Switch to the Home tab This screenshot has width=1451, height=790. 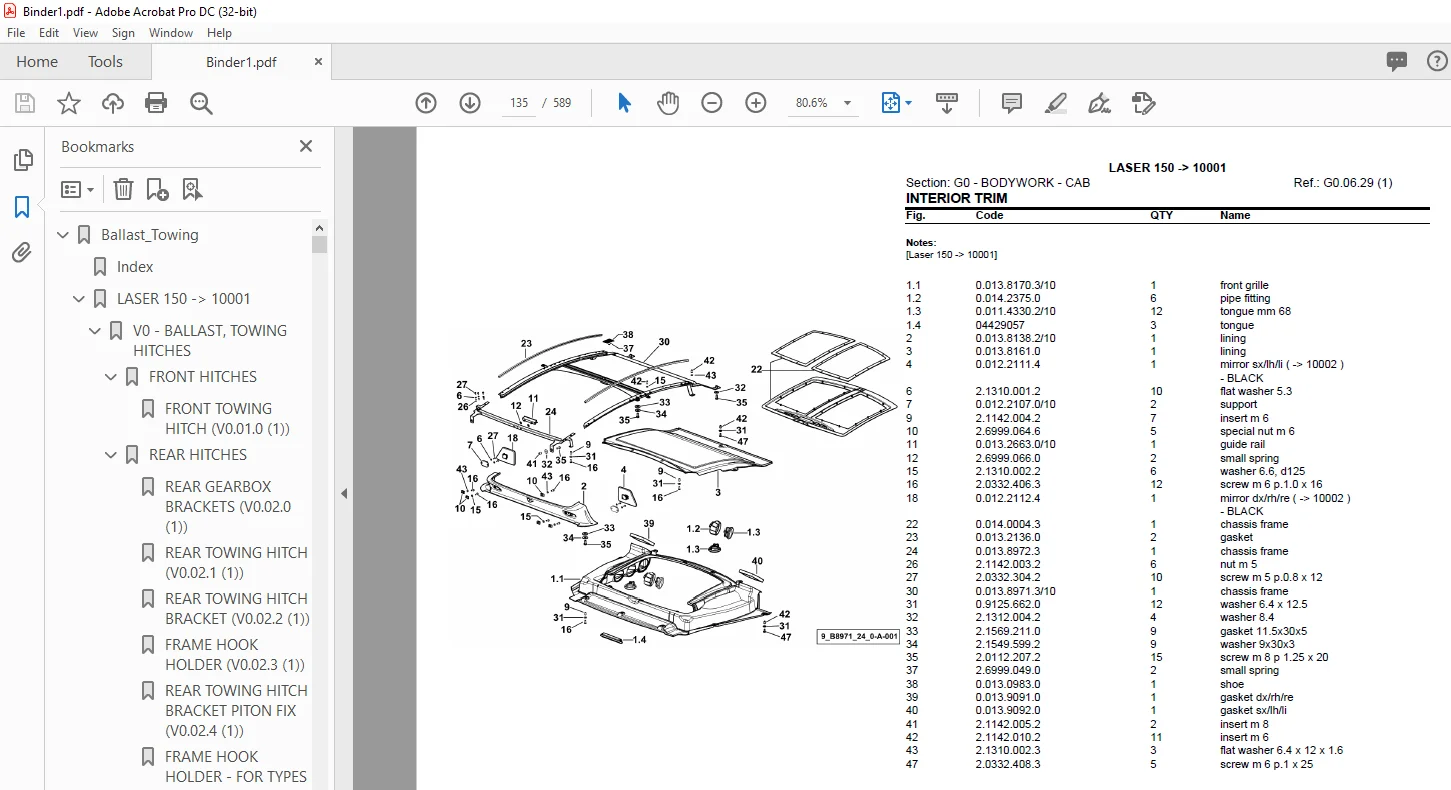pos(37,62)
